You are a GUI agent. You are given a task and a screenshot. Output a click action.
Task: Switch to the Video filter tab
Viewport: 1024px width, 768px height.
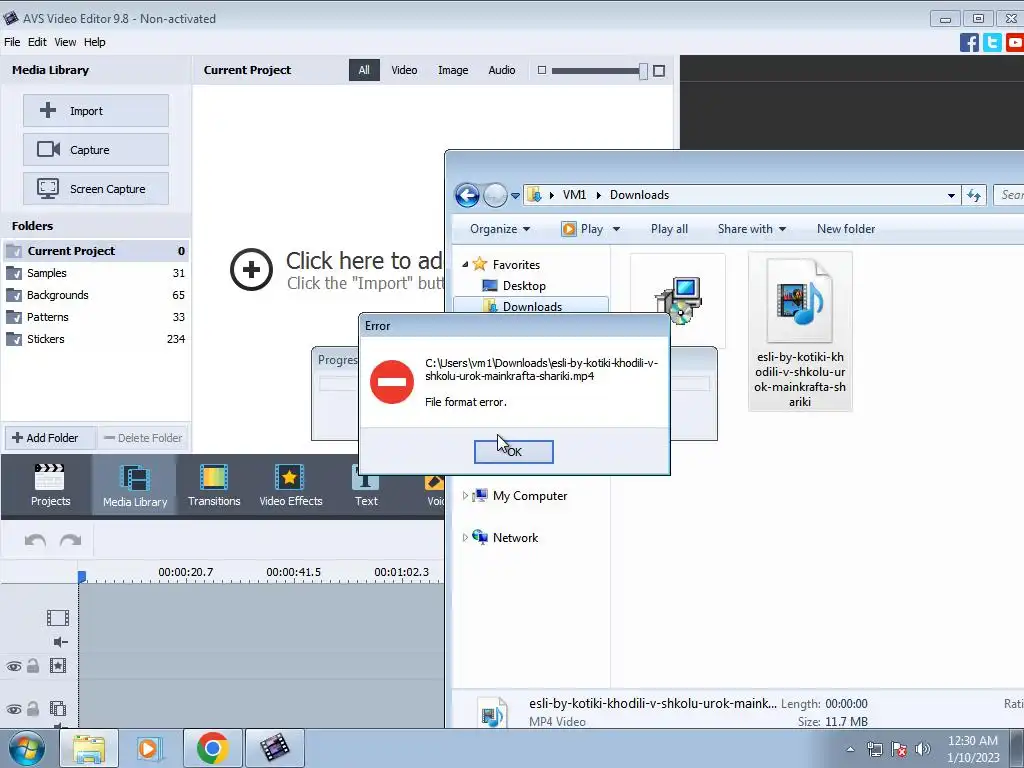click(404, 70)
